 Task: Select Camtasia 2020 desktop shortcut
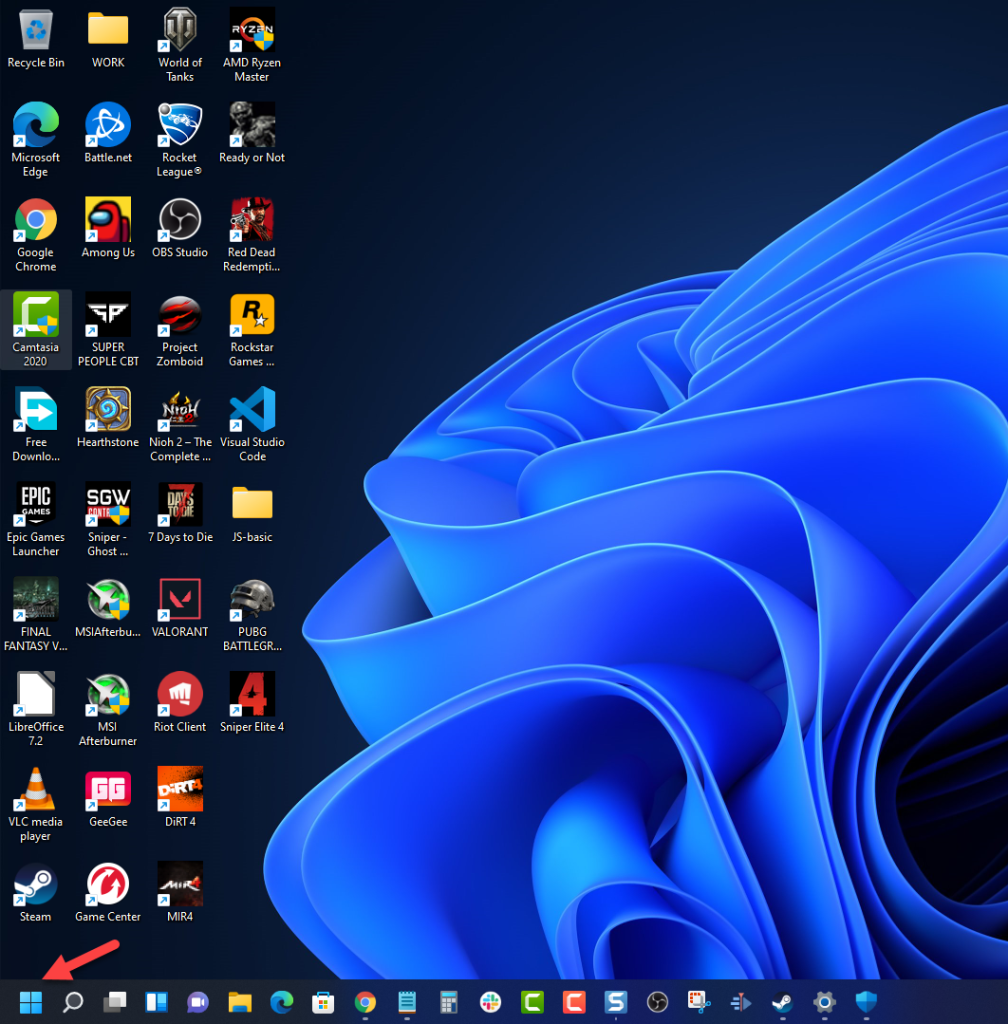click(x=36, y=330)
